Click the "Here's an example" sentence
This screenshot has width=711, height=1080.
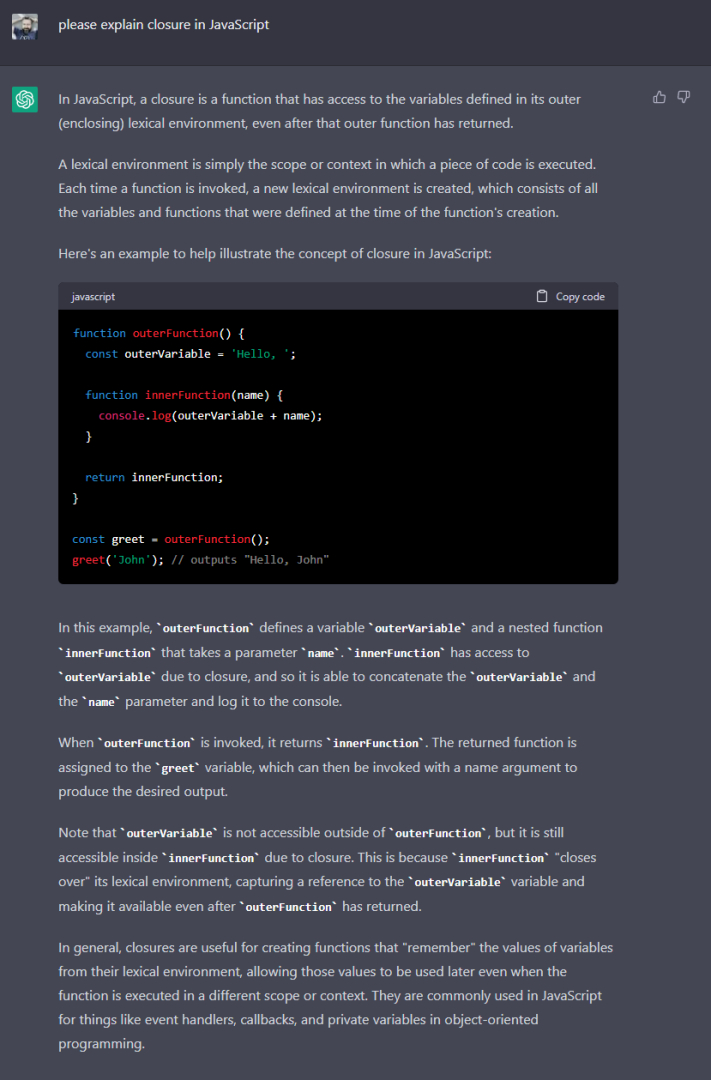(x=274, y=254)
